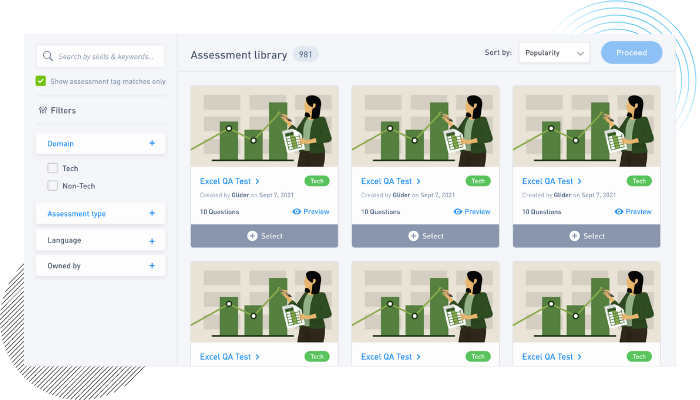Open the Sort by Popularity dropdown
This screenshot has height=400, width=700.
tap(554, 53)
